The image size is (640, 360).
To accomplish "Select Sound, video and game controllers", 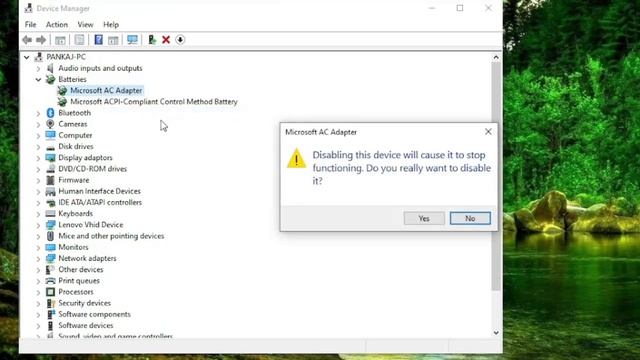I will coord(116,336).
